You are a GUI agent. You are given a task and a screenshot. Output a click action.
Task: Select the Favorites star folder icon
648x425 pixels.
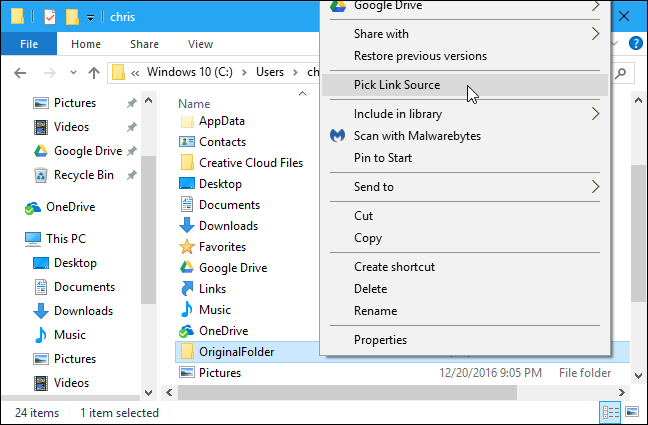click(x=186, y=247)
